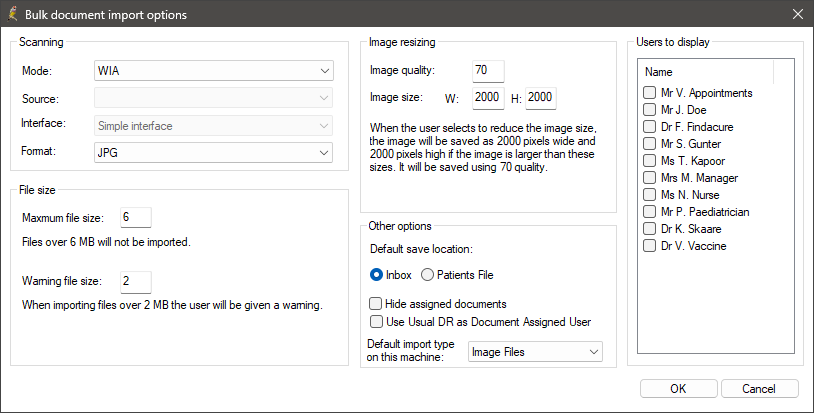The width and height of the screenshot is (814, 413).
Task: Check the Mr V. Appointments user
Action: pos(650,93)
